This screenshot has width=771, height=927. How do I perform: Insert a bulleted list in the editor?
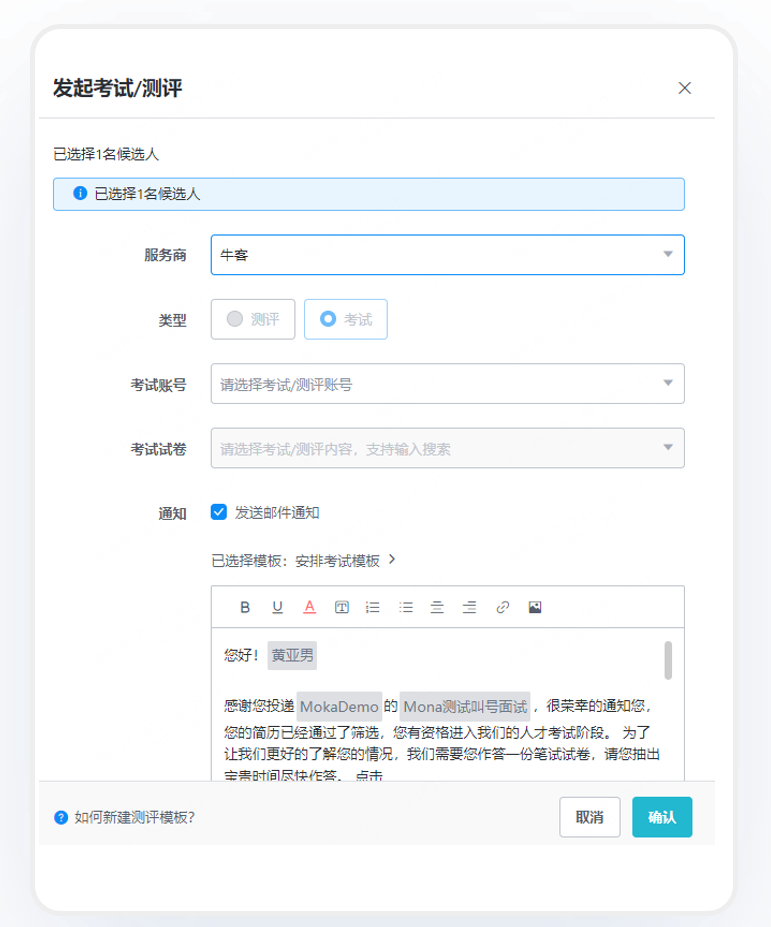click(406, 607)
